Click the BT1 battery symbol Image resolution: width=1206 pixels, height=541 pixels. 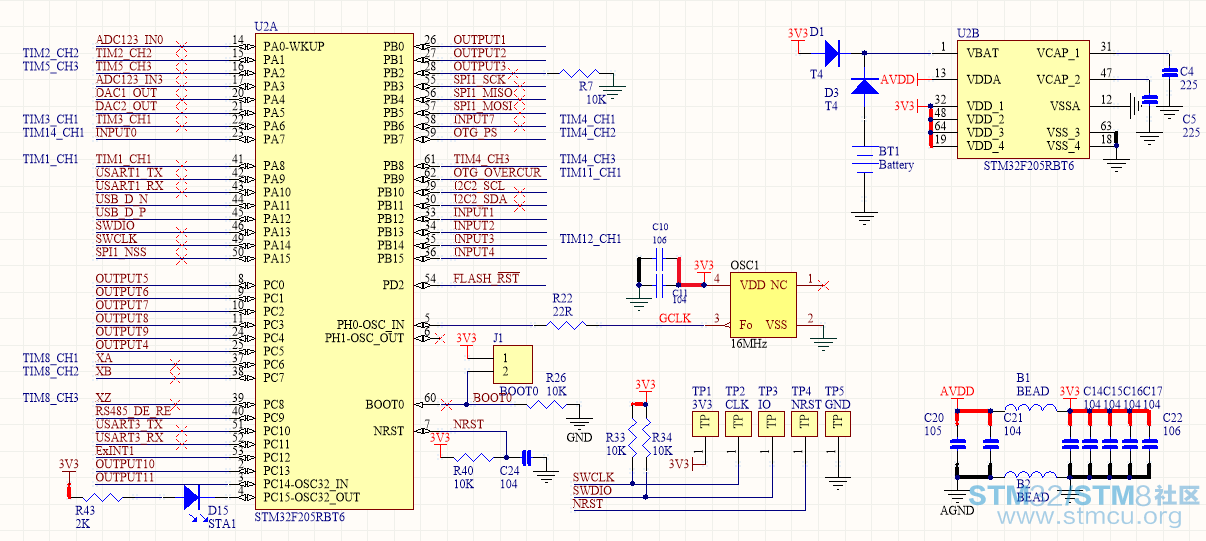pyautogui.click(x=863, y=160)
